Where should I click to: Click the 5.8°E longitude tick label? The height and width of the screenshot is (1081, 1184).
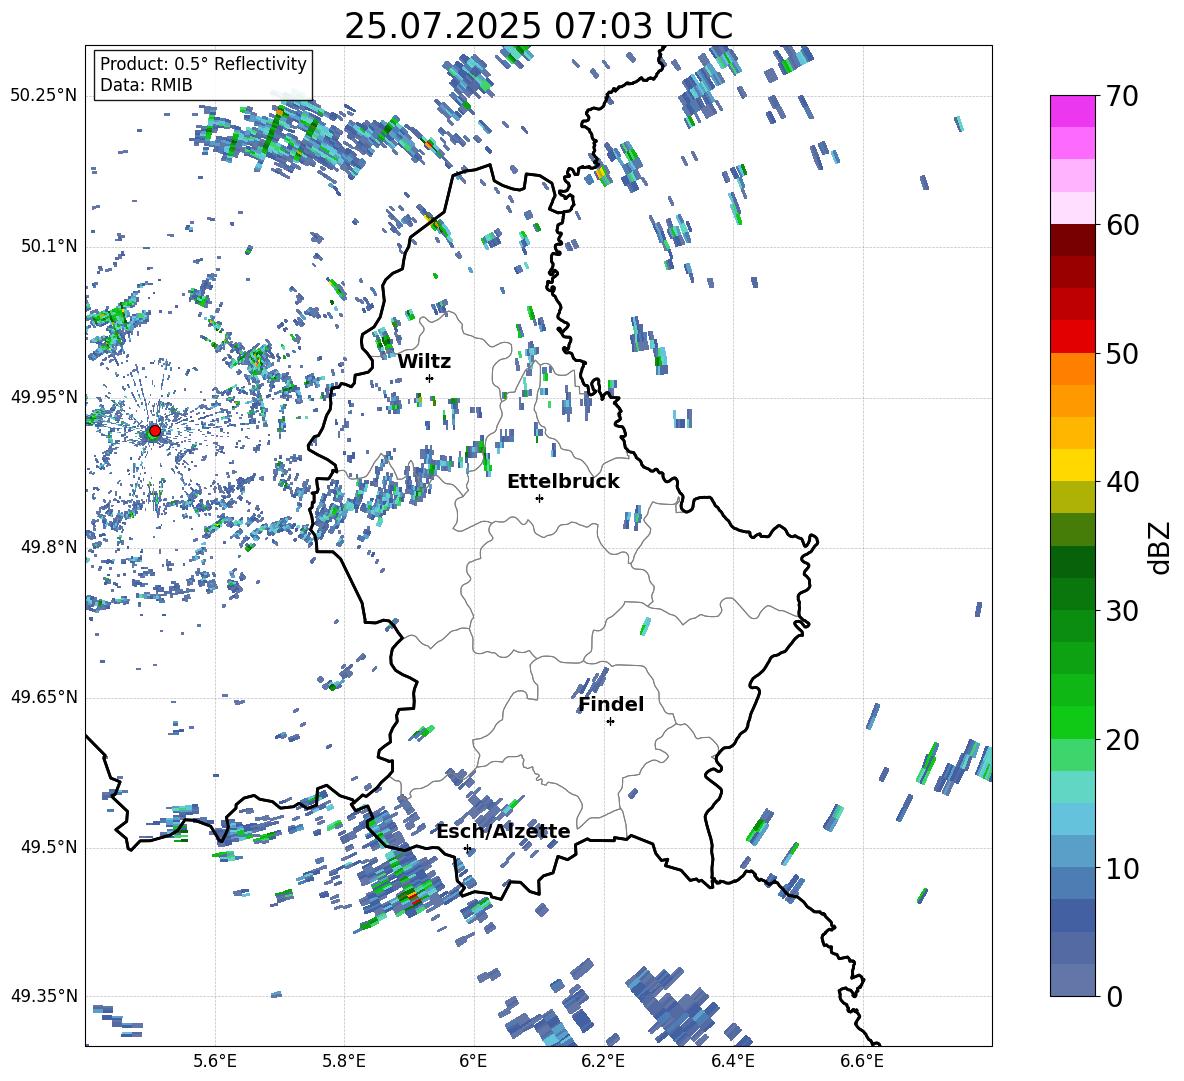(x=344, y=1061)
